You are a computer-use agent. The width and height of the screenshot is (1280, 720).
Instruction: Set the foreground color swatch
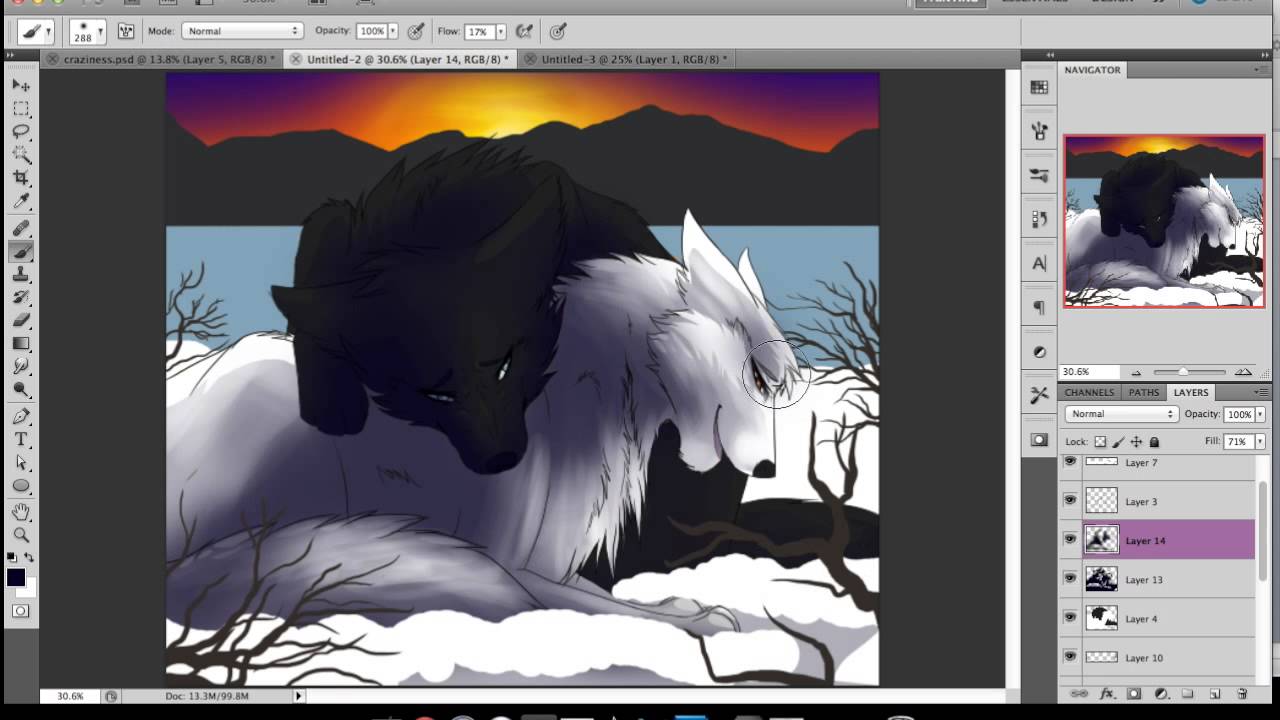pyautogui.click(x=15, y=577)
